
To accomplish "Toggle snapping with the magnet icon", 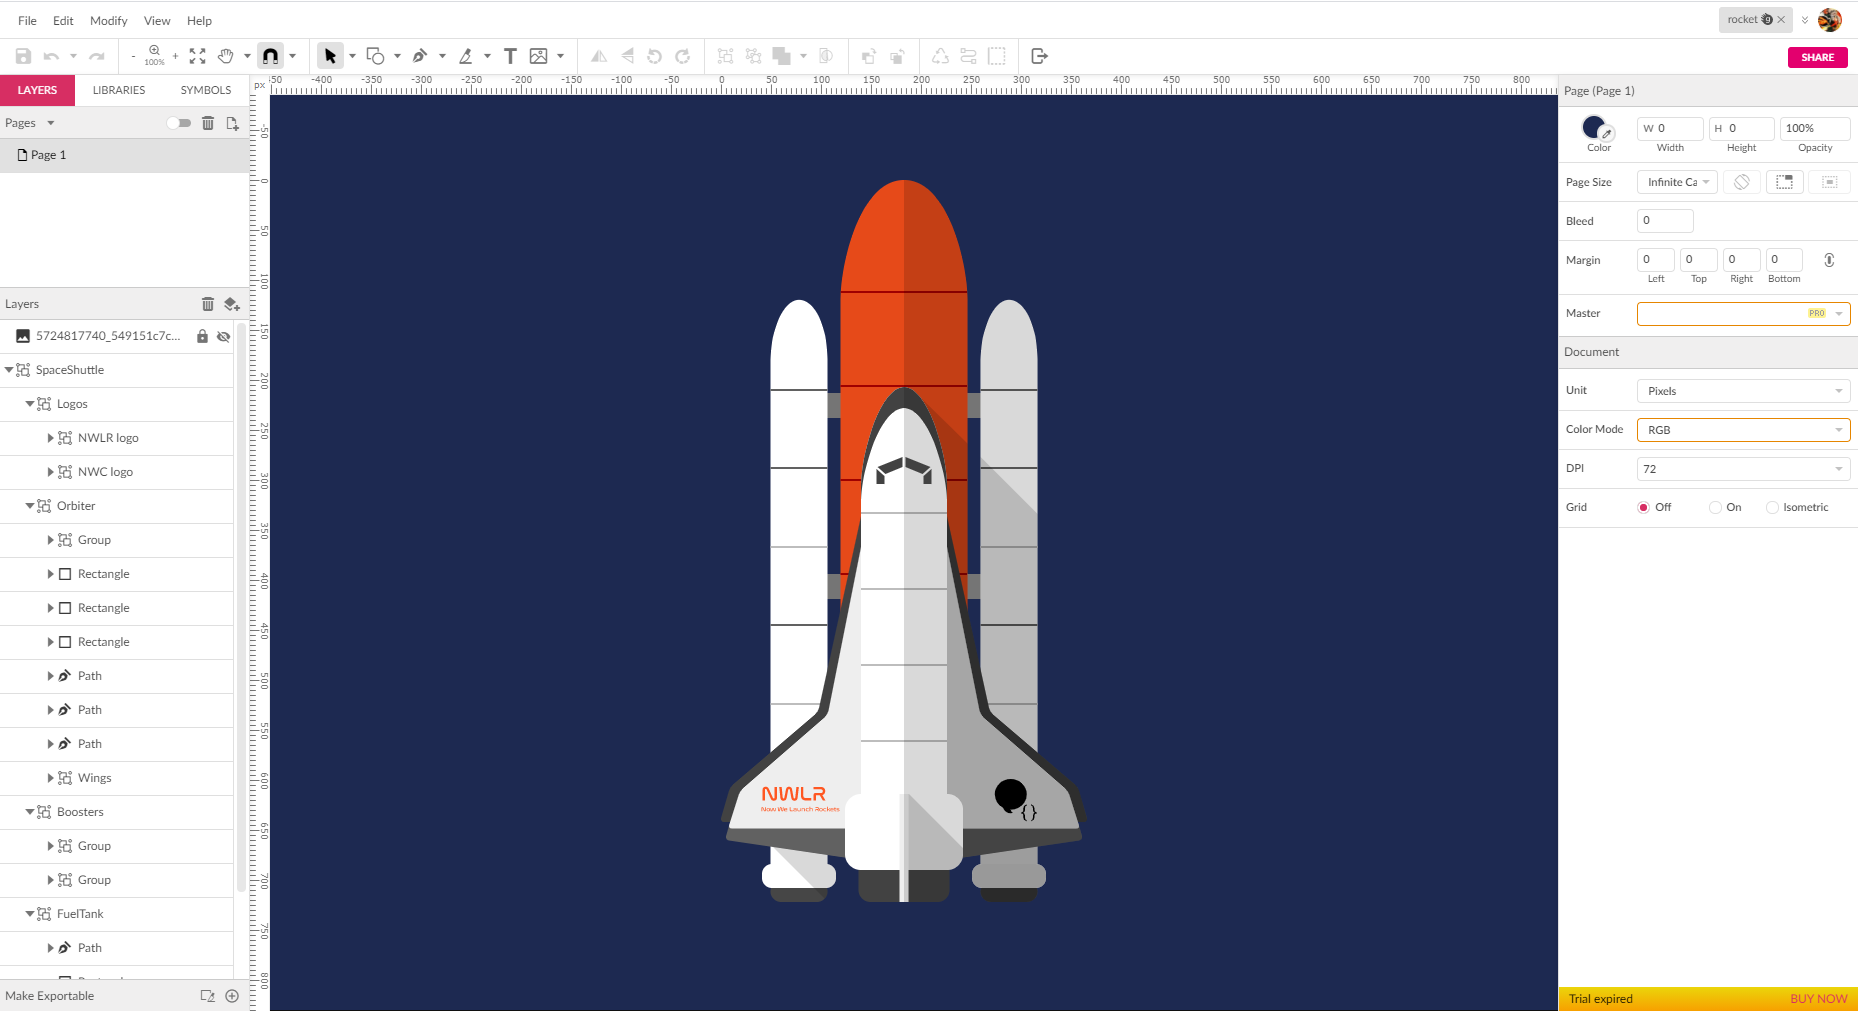I will [x=270, y=56].
